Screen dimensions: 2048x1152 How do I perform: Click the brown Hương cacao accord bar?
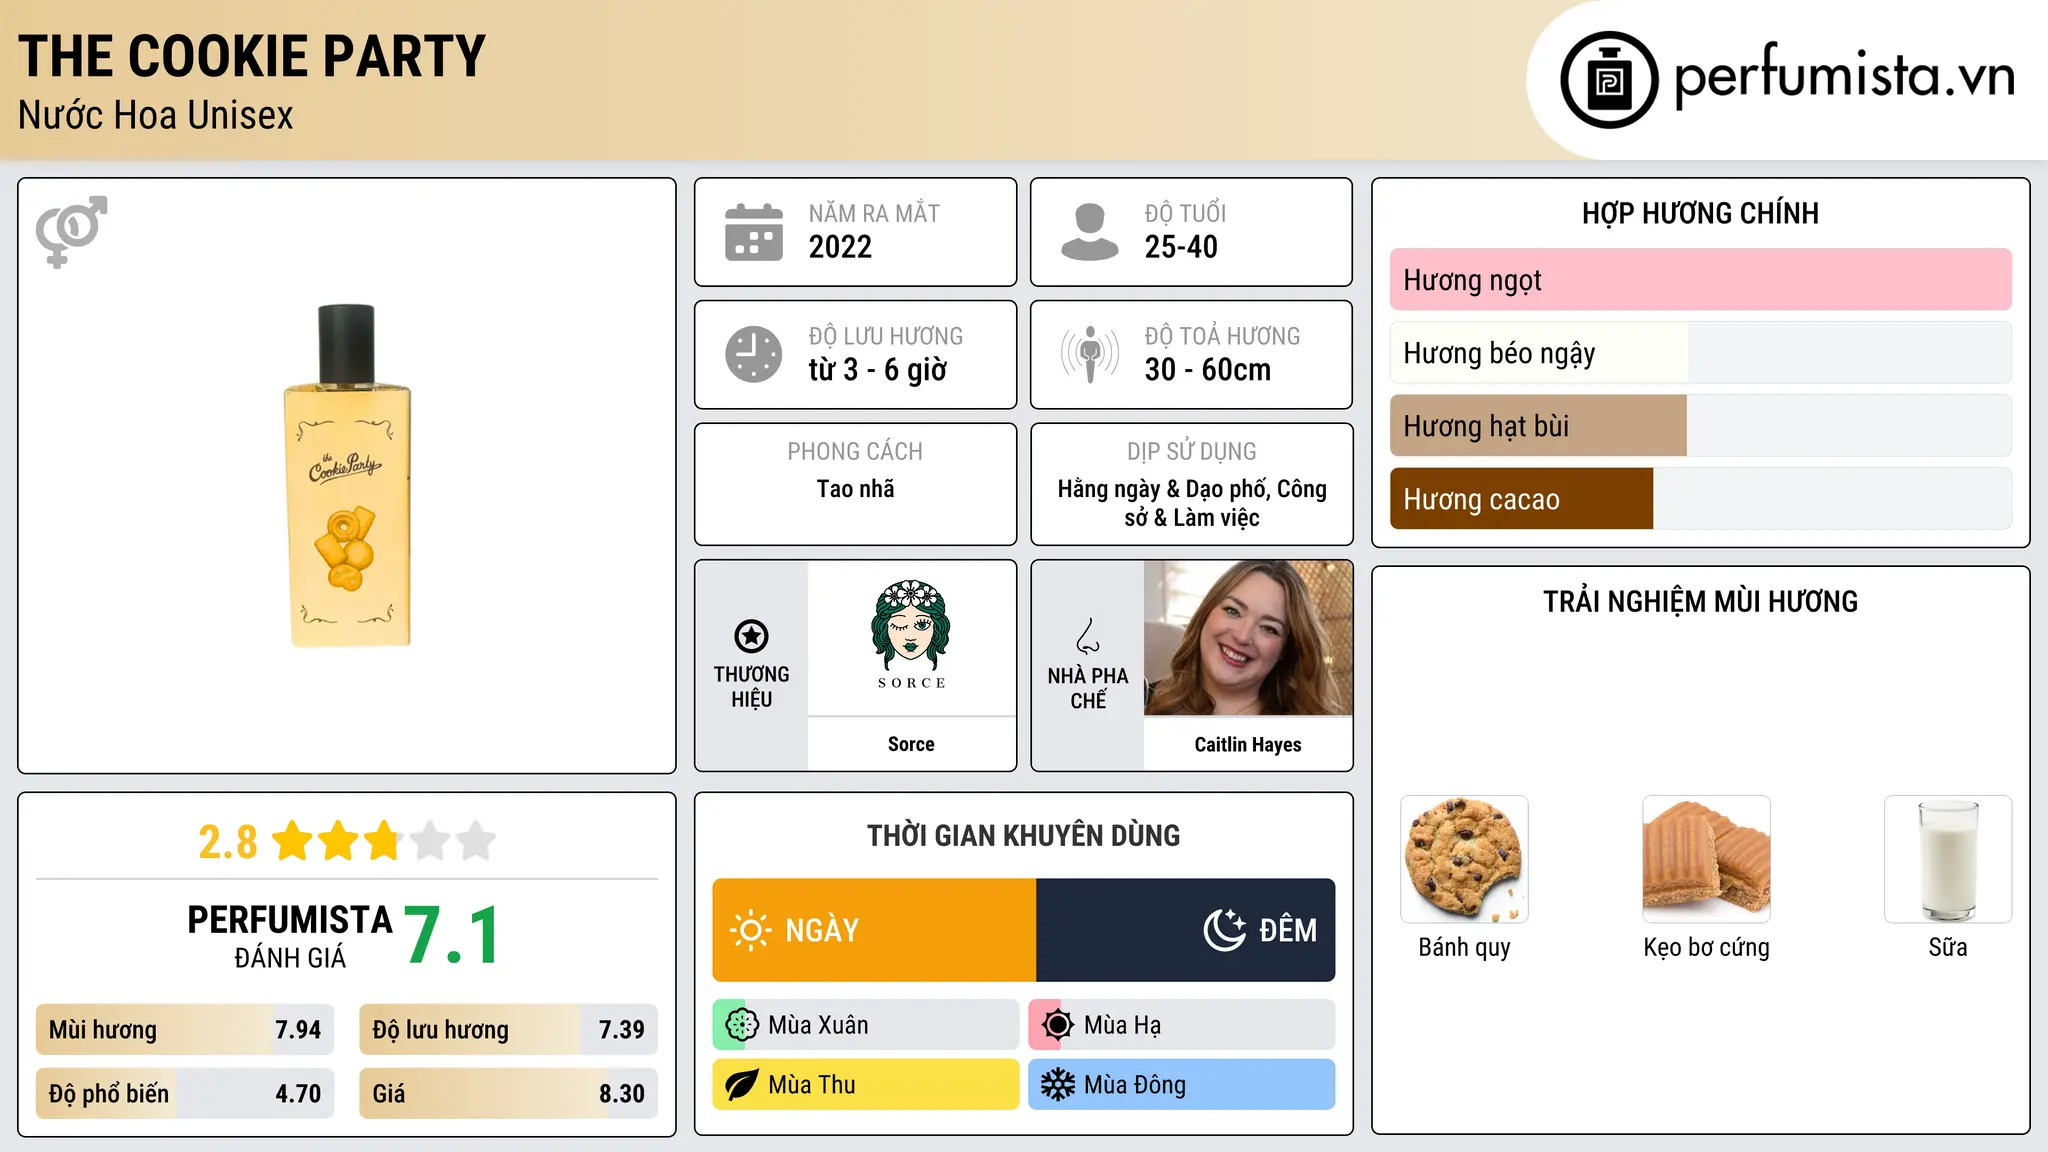click(1700, 499)
